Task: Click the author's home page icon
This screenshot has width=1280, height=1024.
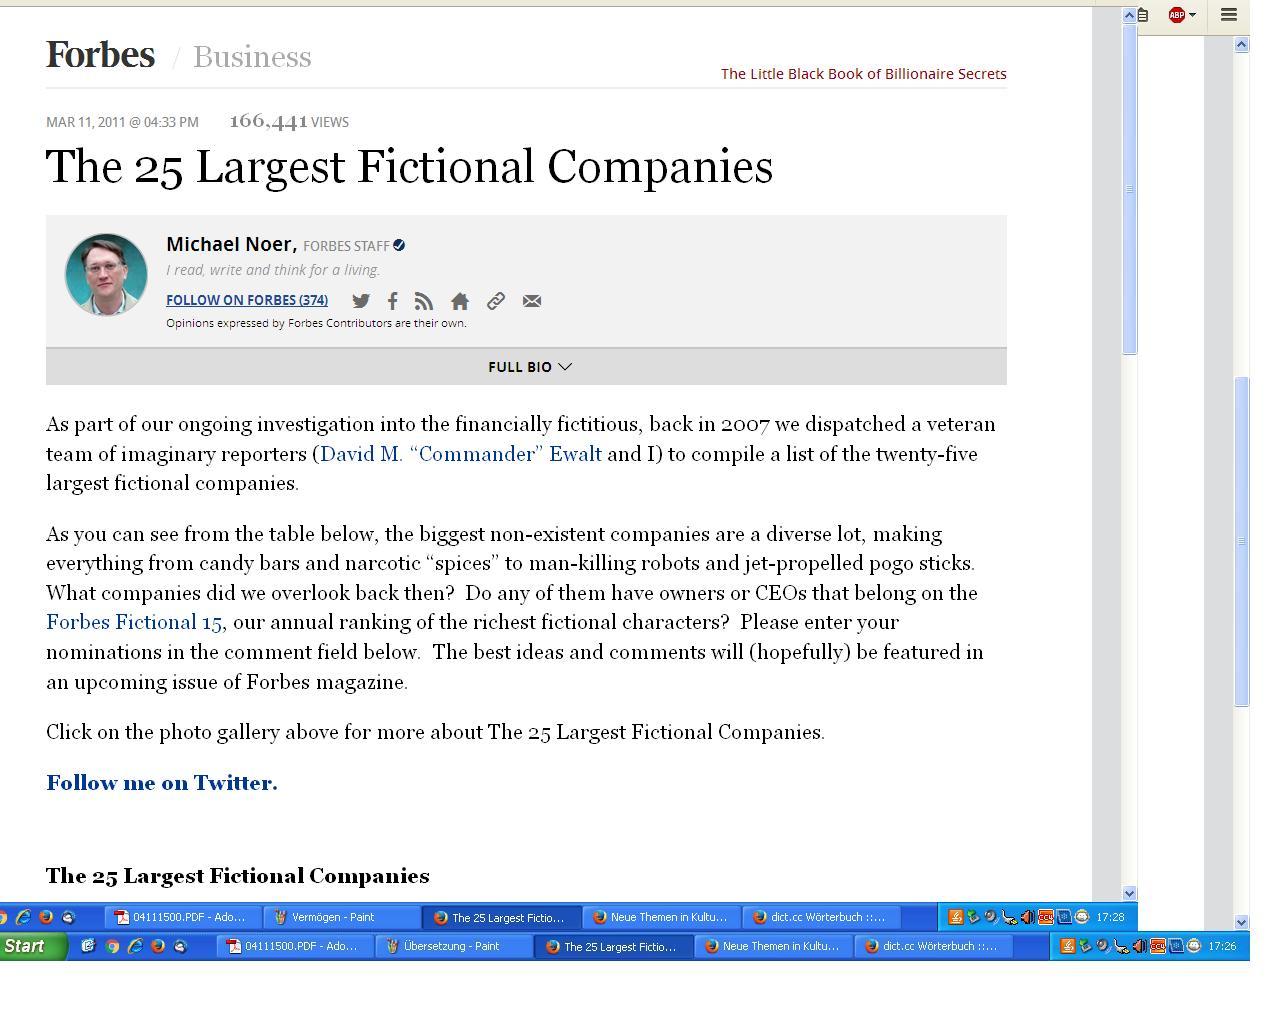Action: click(460, 301)
